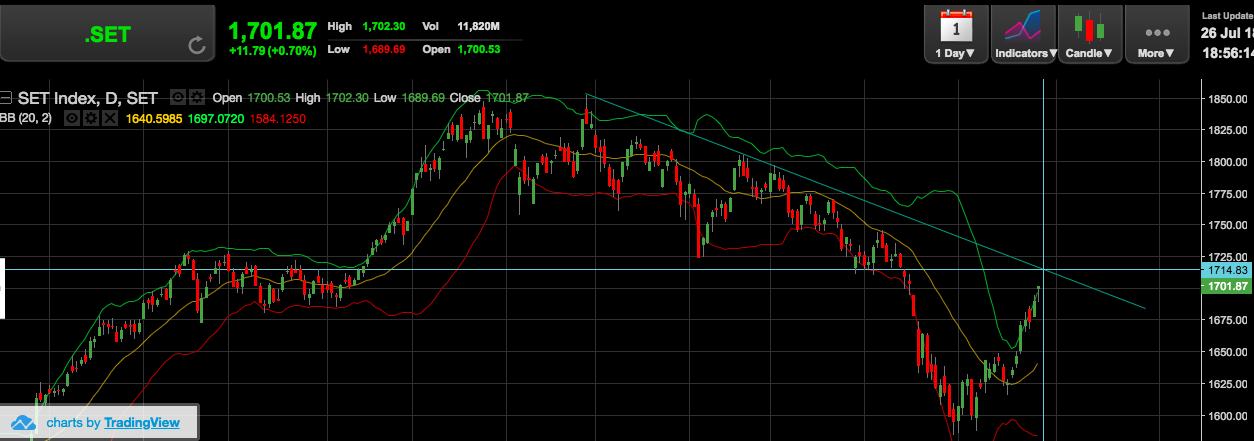Click the refresh arrow in the .SET box
The width and height of the screenshot is (1254, 441).
point(197,45)
